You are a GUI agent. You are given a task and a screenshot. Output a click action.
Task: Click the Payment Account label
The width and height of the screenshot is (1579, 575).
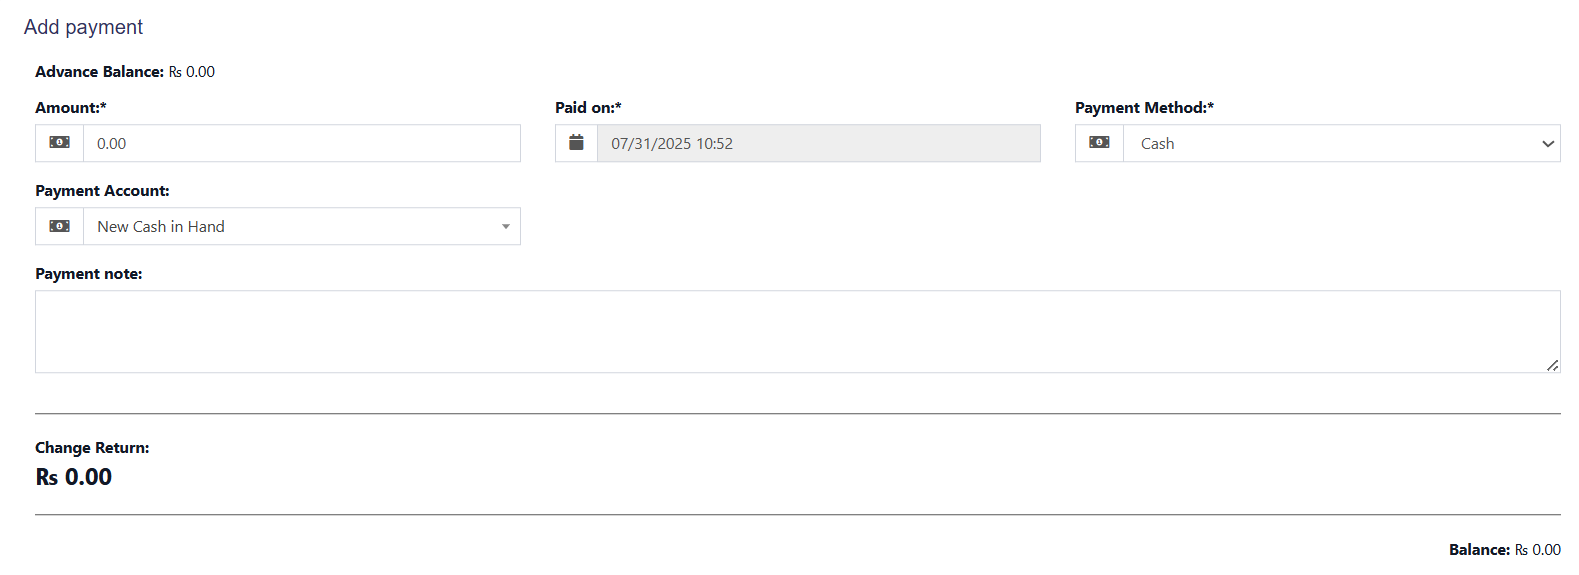tap(102, 190)
